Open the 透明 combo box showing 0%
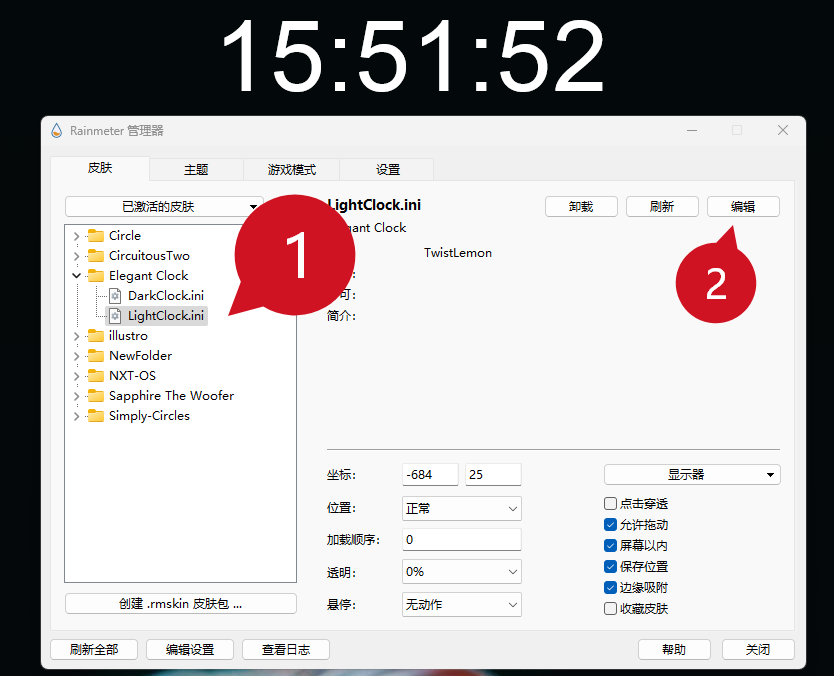The width and height of the screenshot is (834, 676). [462, 572]
